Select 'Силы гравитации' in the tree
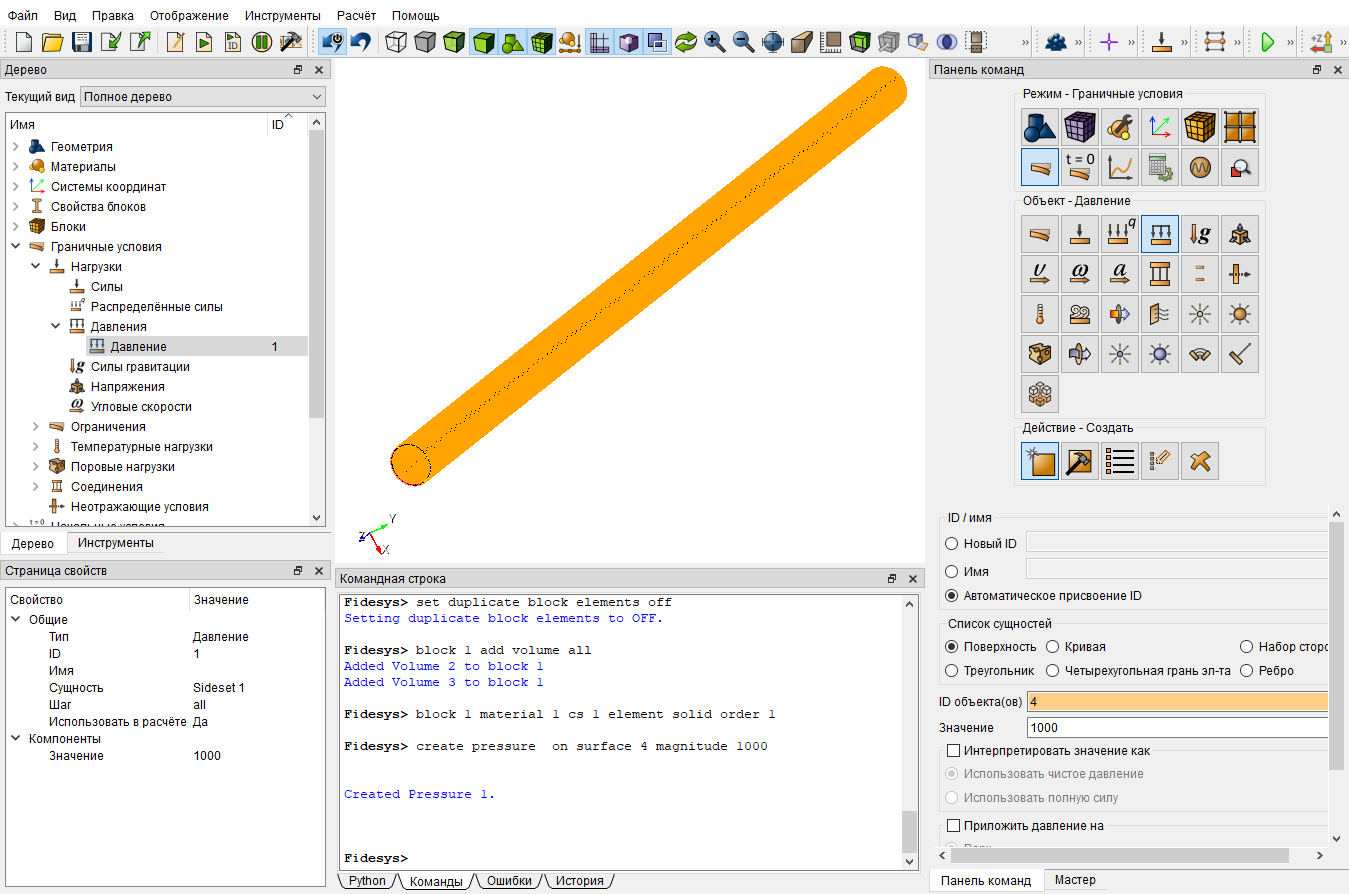The image size is (1349, 894). 140,367
